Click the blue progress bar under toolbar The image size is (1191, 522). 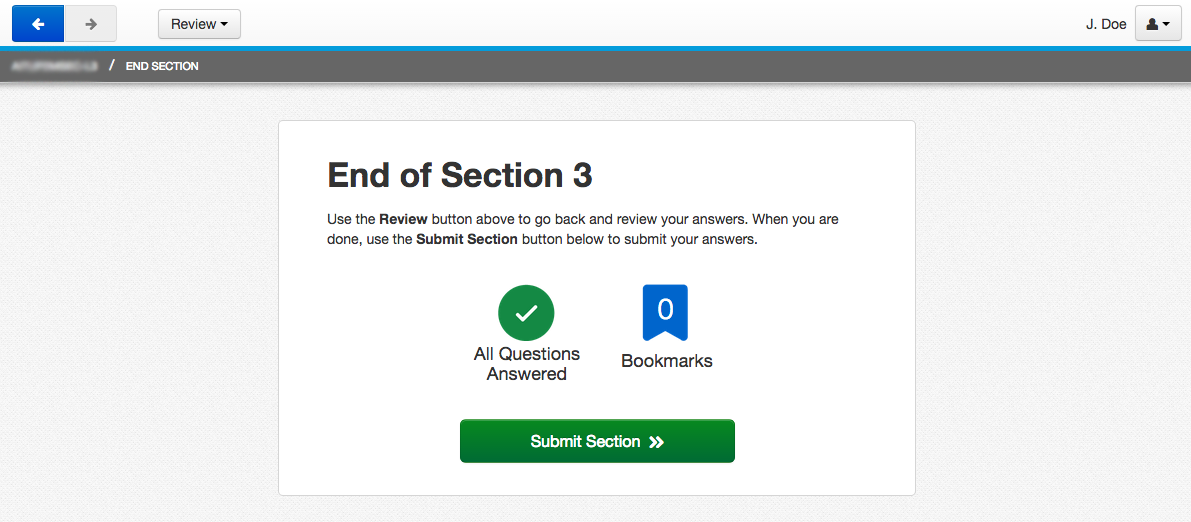(595, 48)
